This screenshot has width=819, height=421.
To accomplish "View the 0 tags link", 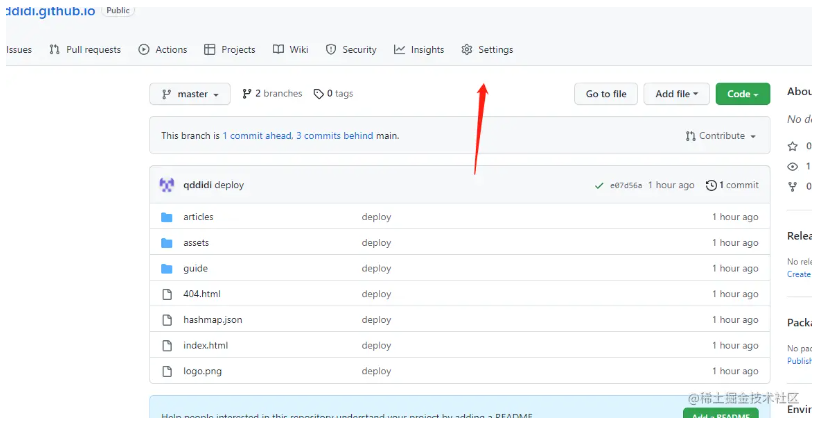I will pos(333,93).
